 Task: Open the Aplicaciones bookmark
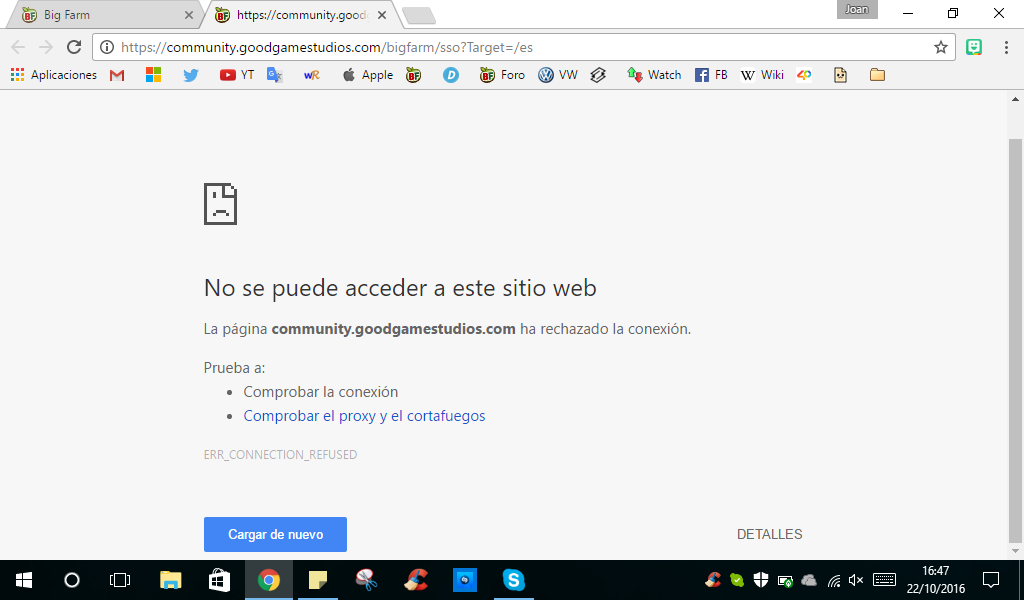[54, 75]
